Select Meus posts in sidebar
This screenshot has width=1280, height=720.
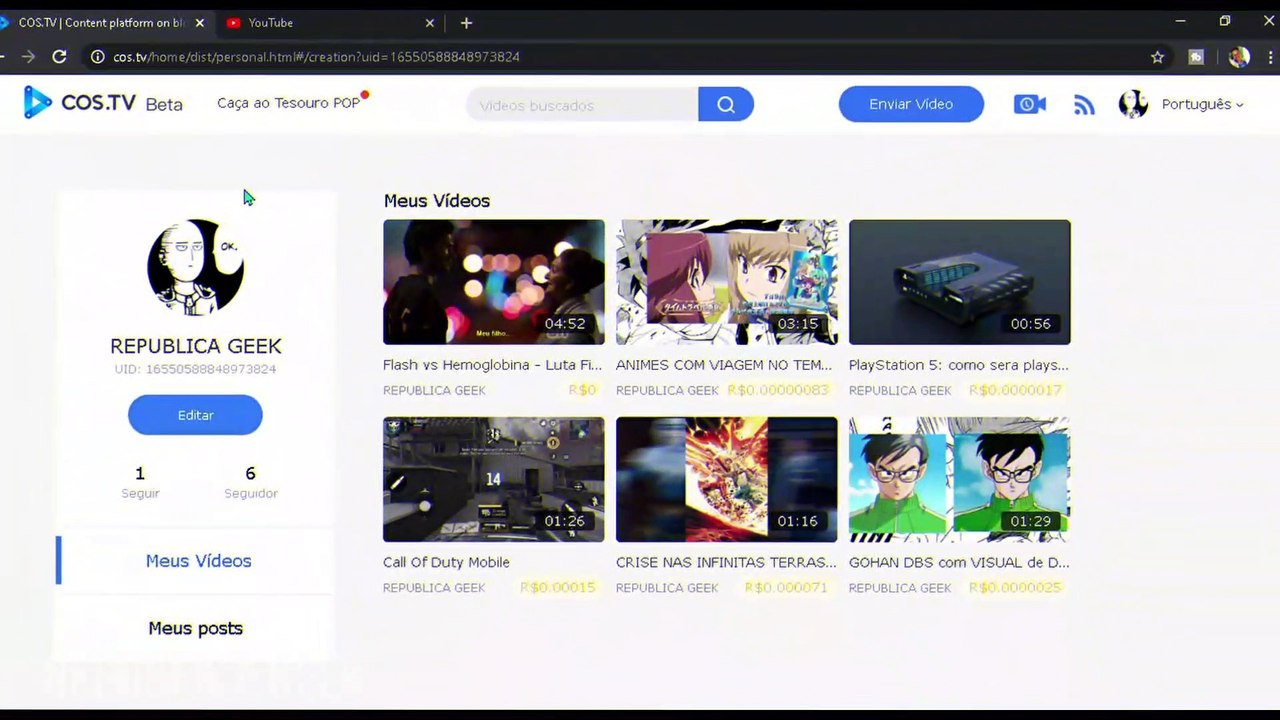click(x=196, y=628)
